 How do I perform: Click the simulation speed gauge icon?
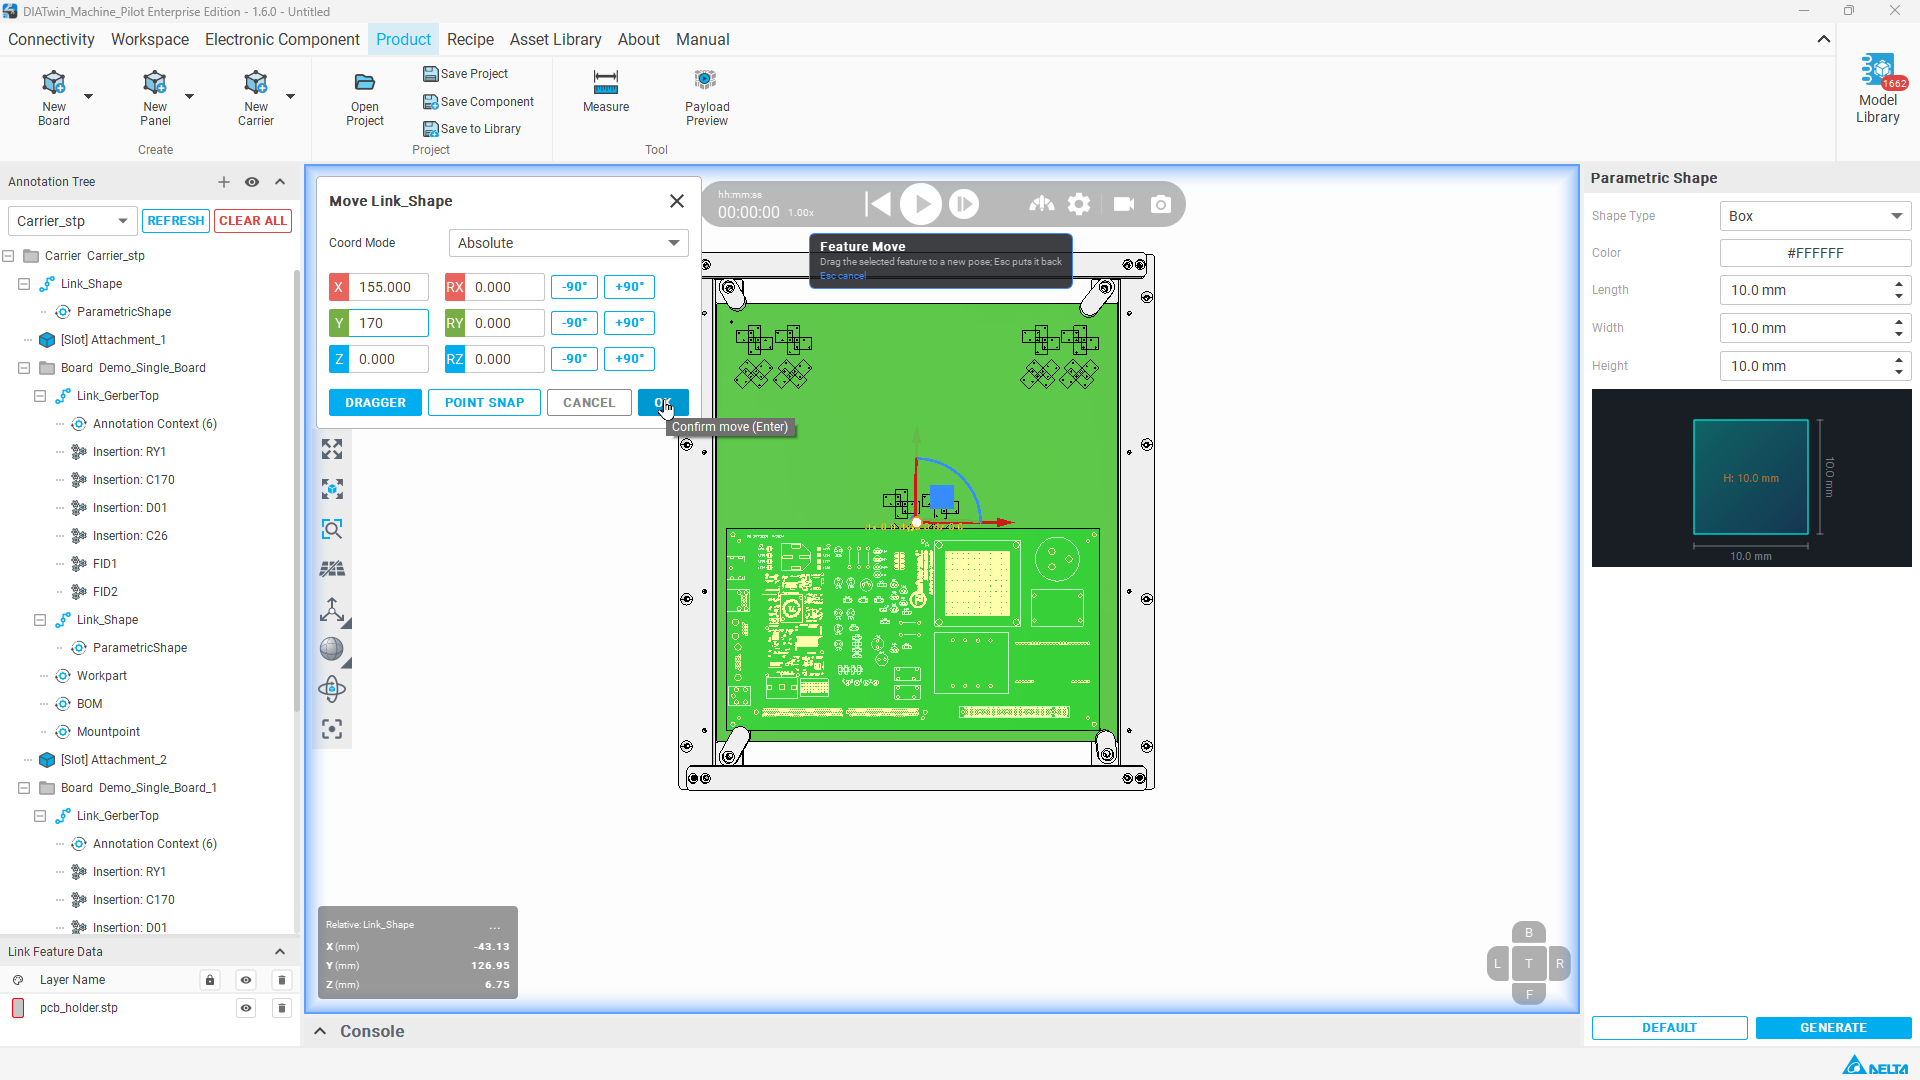1042,204
